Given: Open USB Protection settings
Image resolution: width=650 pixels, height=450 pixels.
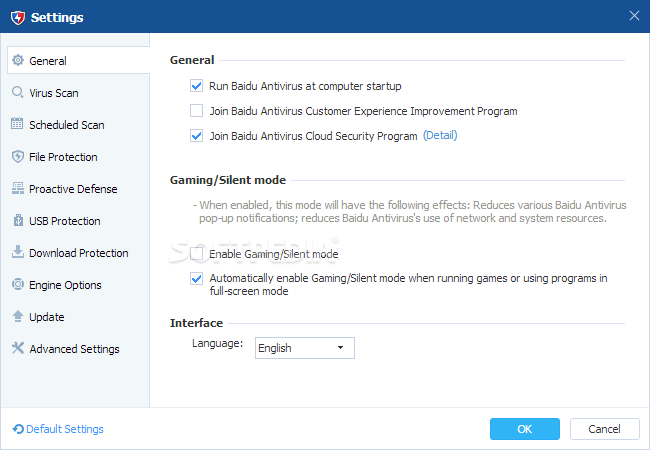Looking at the screenshot, I should coord(65,221).
